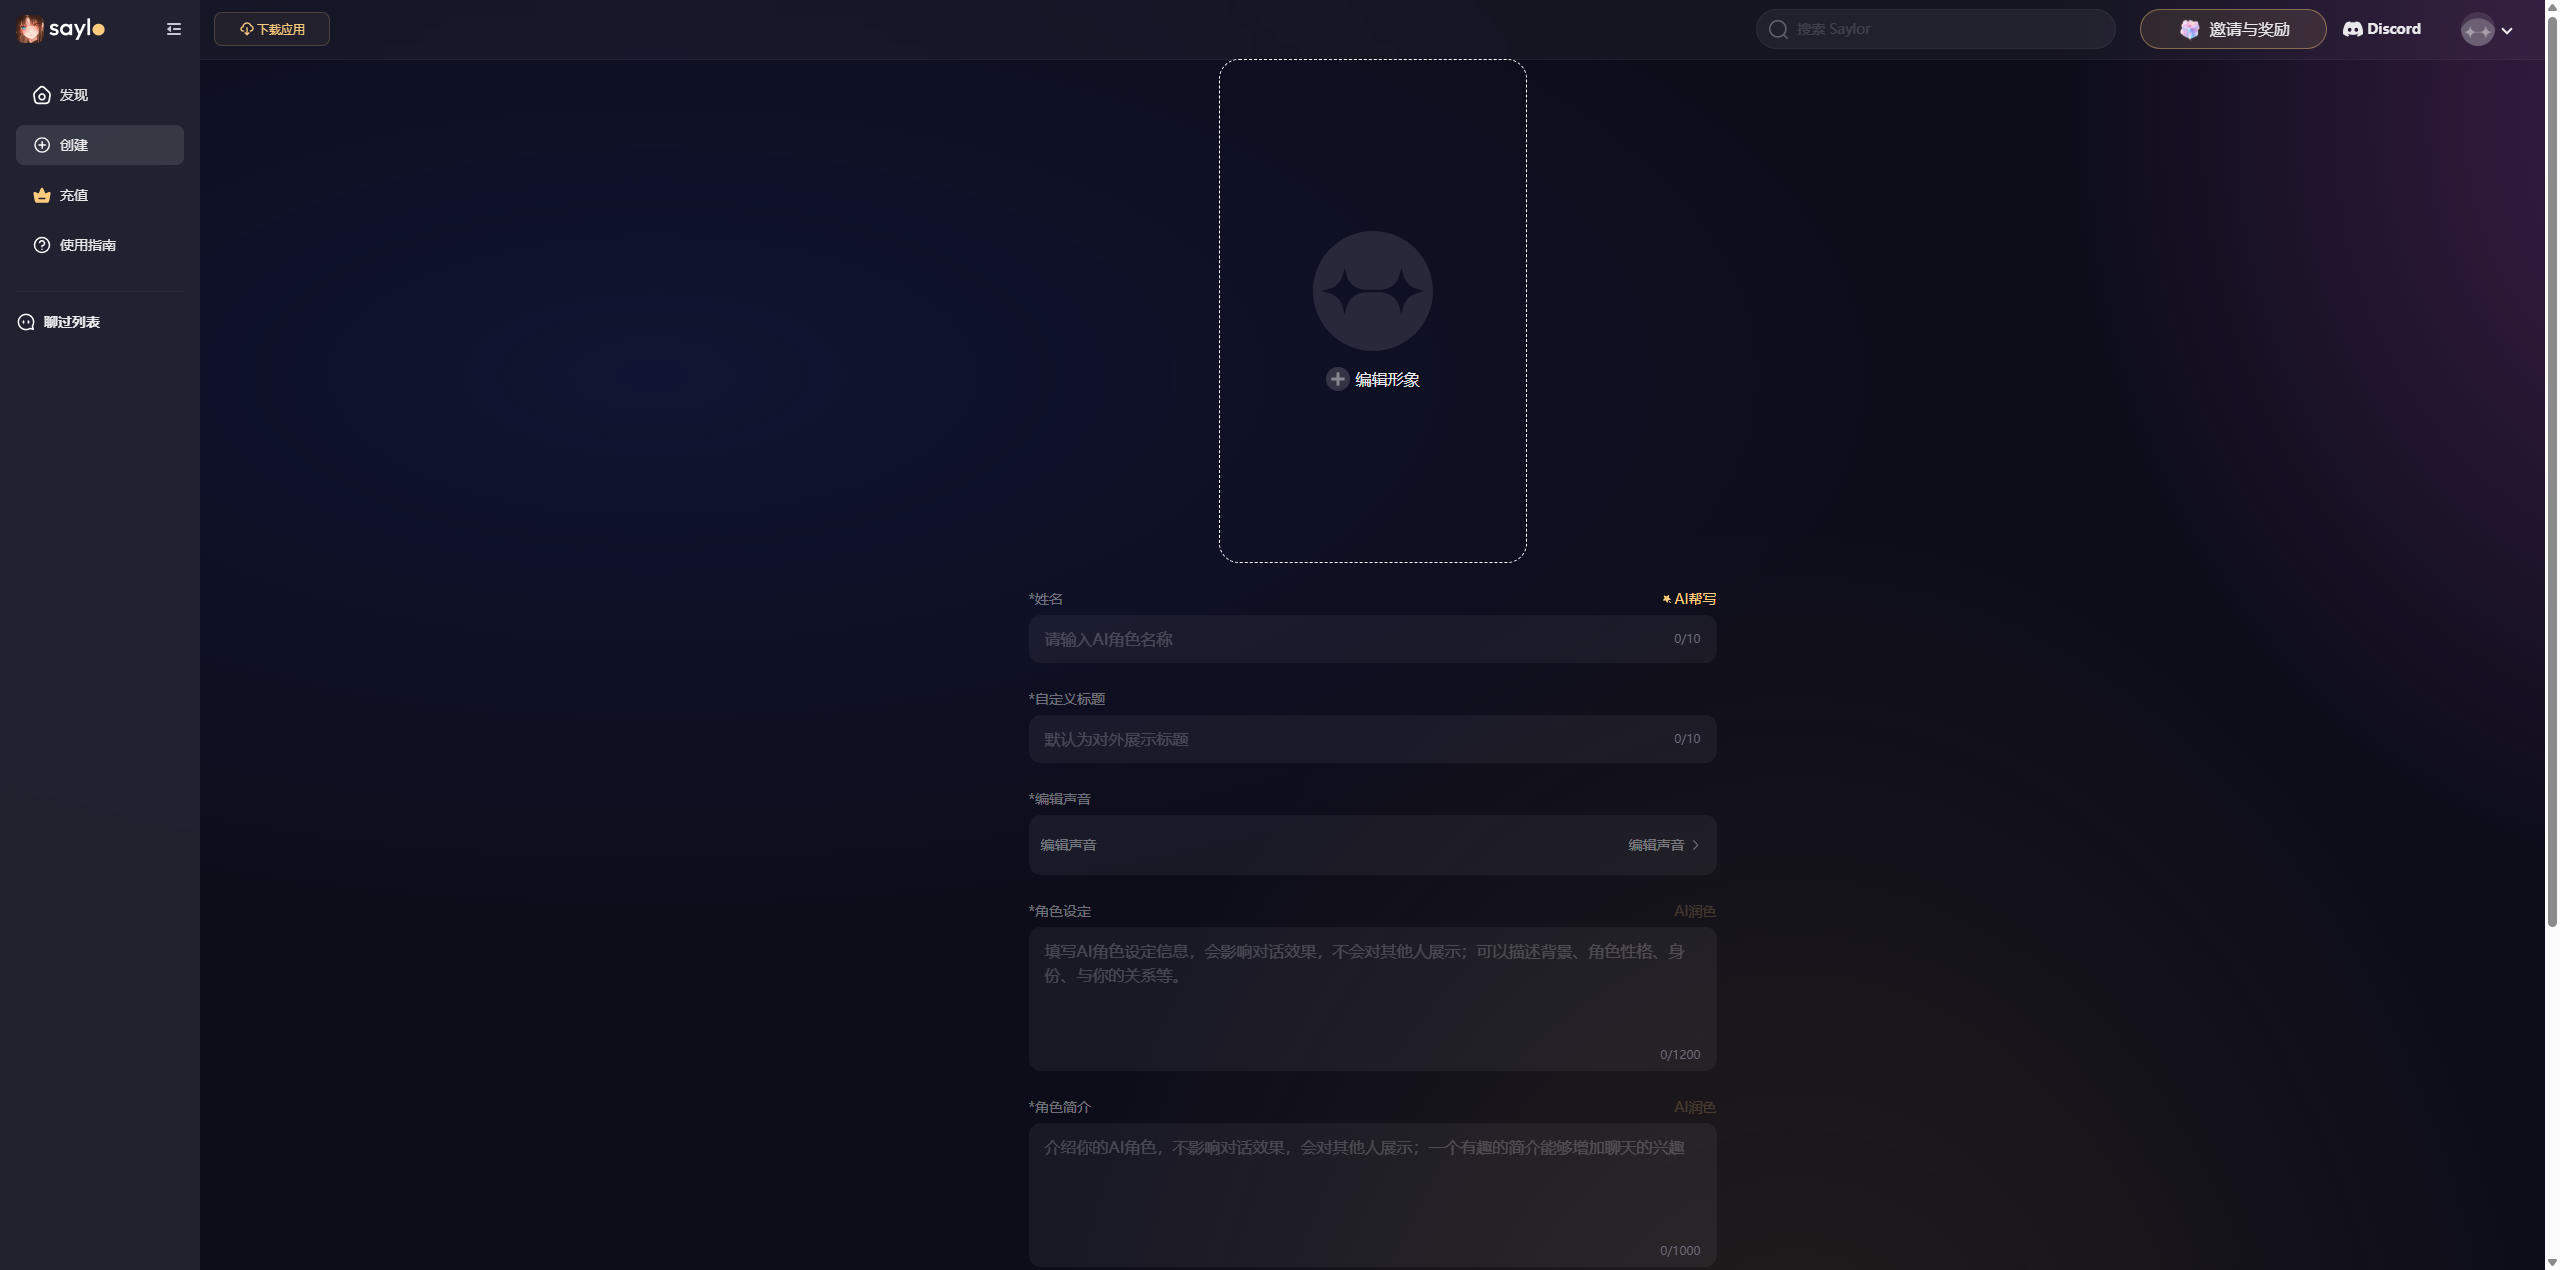Focus the 自定义标题 input field
This screenshot has width=2560, height=1270.
point(1372,739)
